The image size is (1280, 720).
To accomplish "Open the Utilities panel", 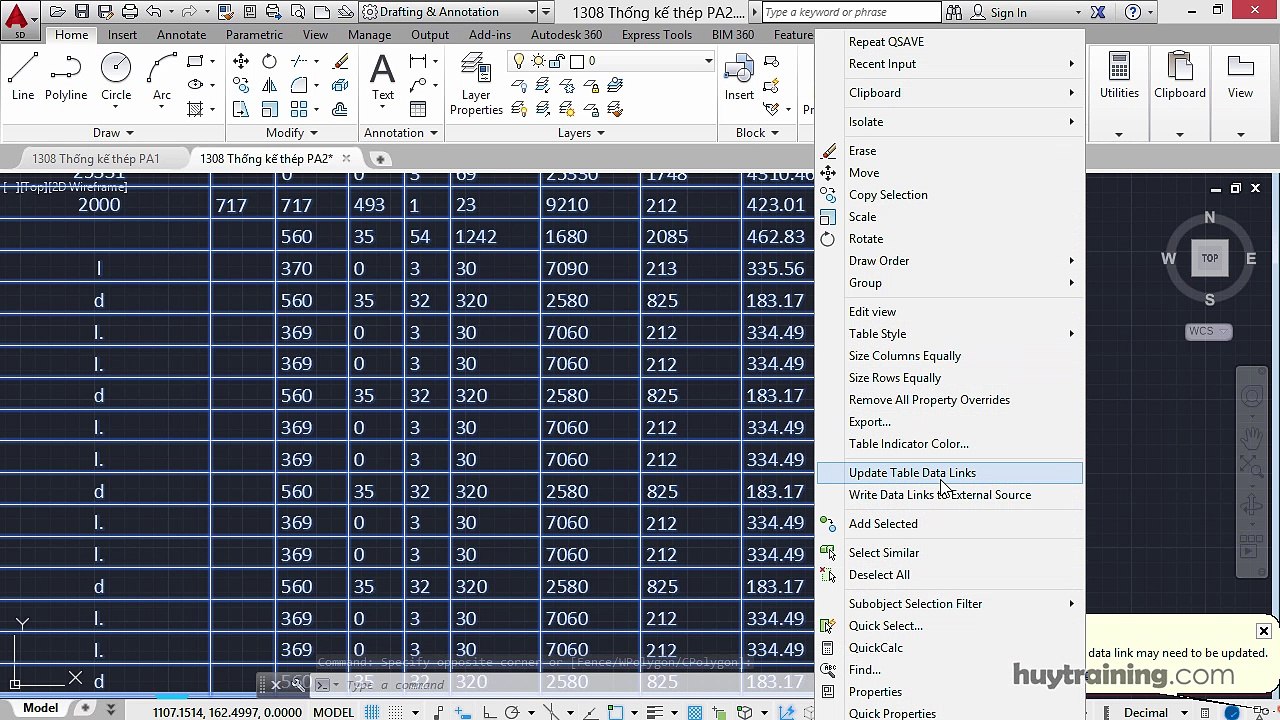I will [1119, 95].
